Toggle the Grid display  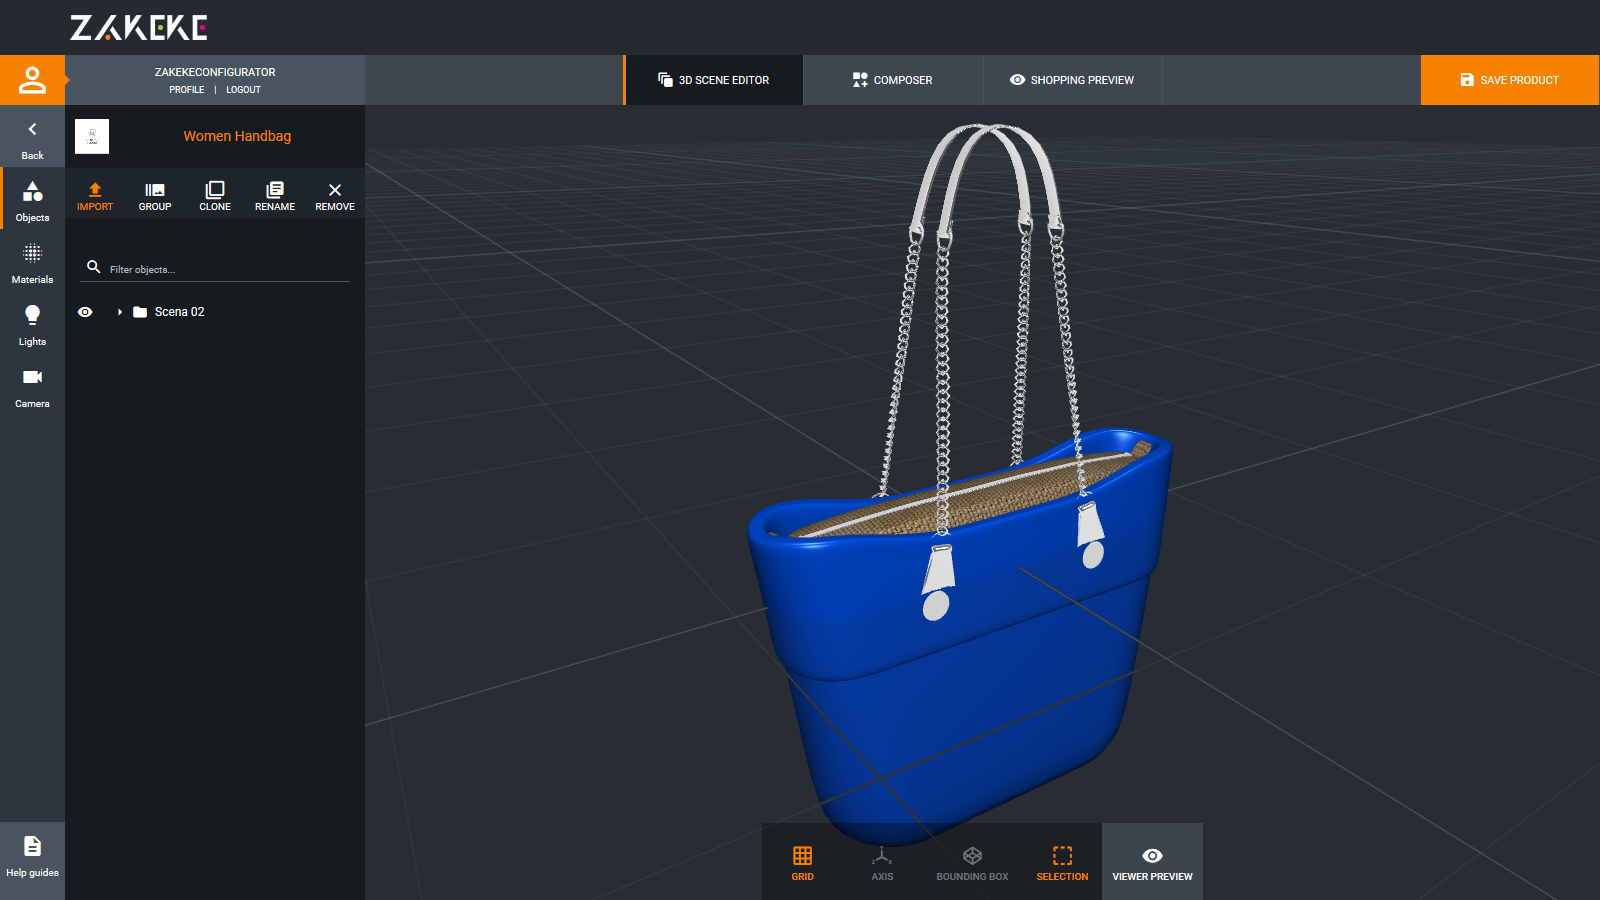click(802, 862)
